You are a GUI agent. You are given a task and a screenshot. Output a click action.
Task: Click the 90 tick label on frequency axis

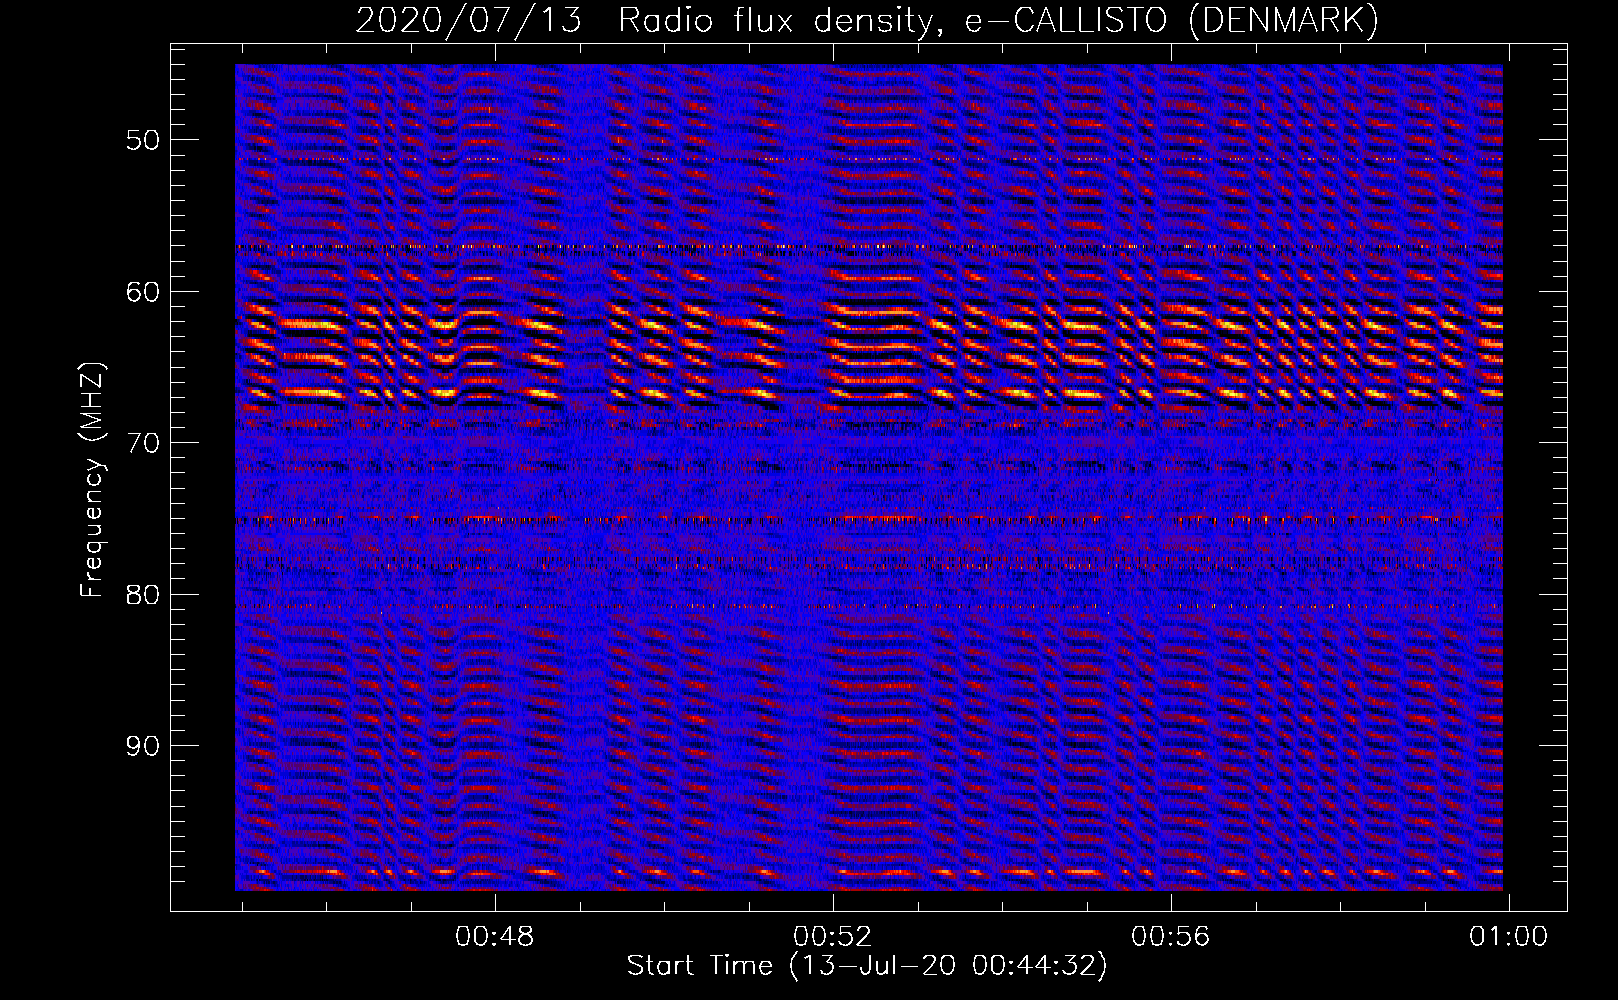click(142, 746)
